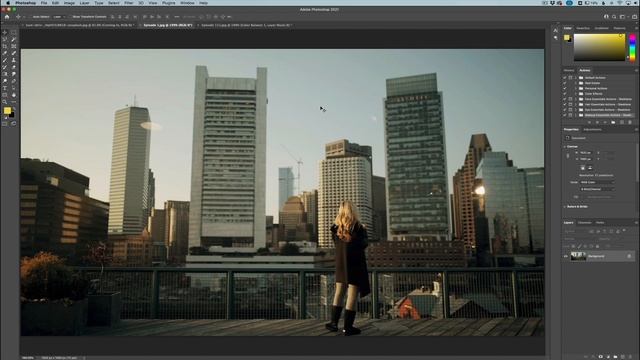This screenshot has height=360, width=640.
Task: Open search at top right
Action: point(614,17)
